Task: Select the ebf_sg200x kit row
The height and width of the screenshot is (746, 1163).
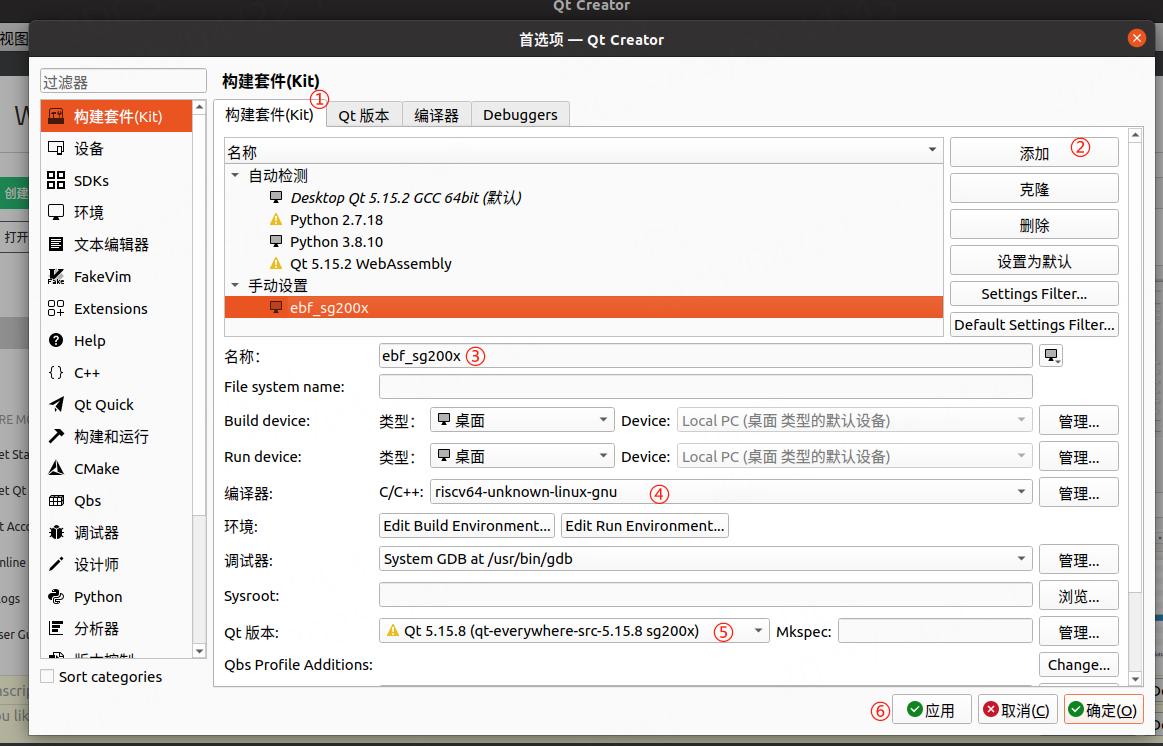Action: [x=583, y=308]
